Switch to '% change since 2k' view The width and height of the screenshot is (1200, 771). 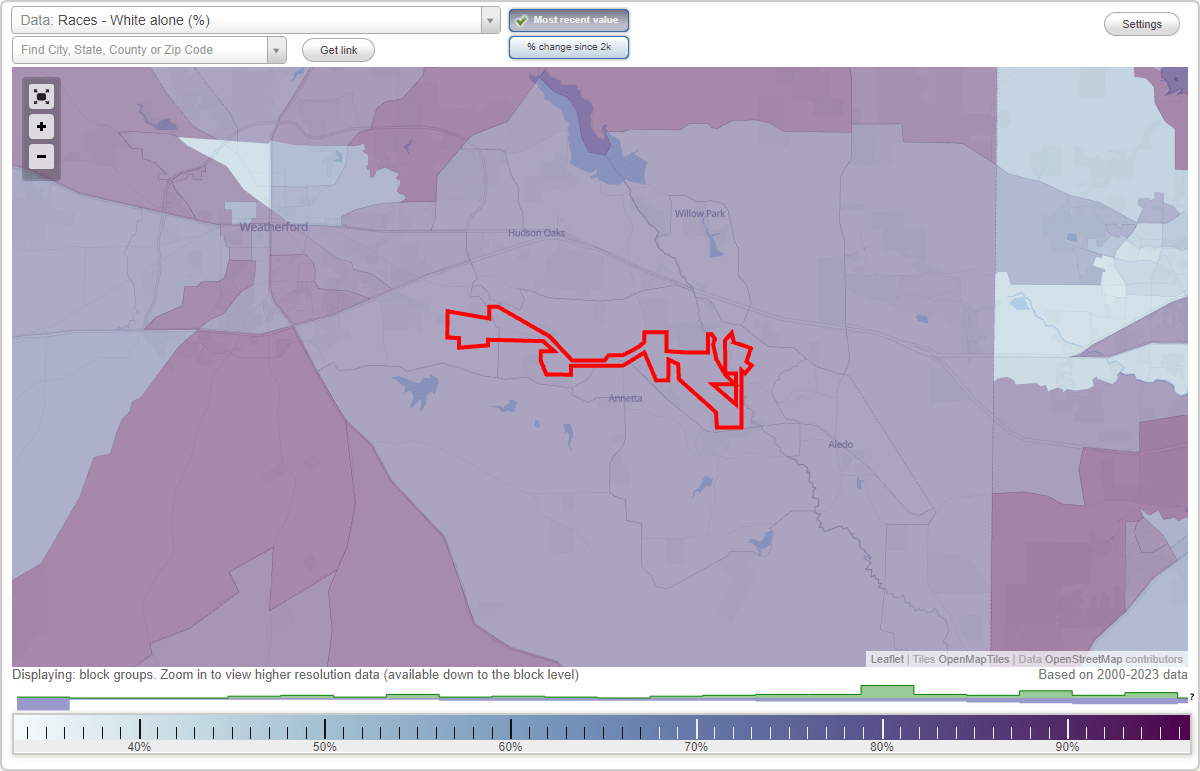[x=568, y=46]
